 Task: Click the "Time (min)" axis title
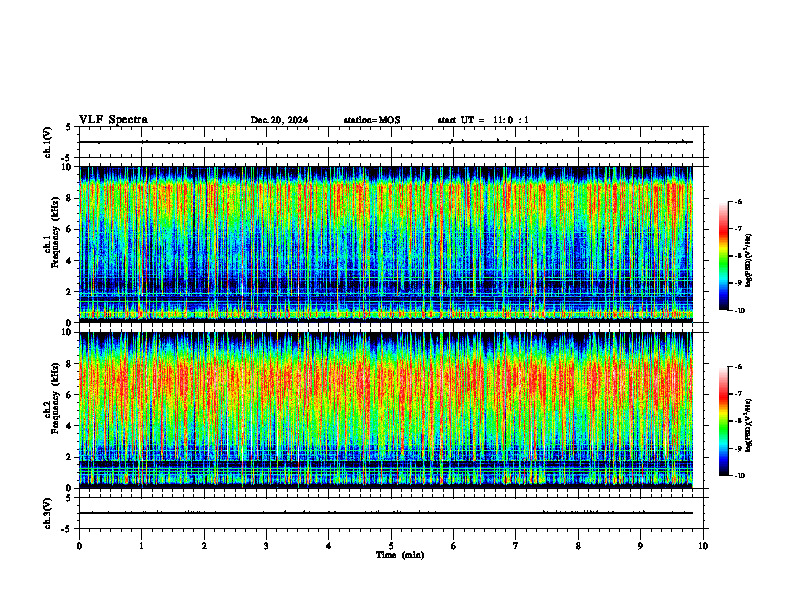(400, 555)
